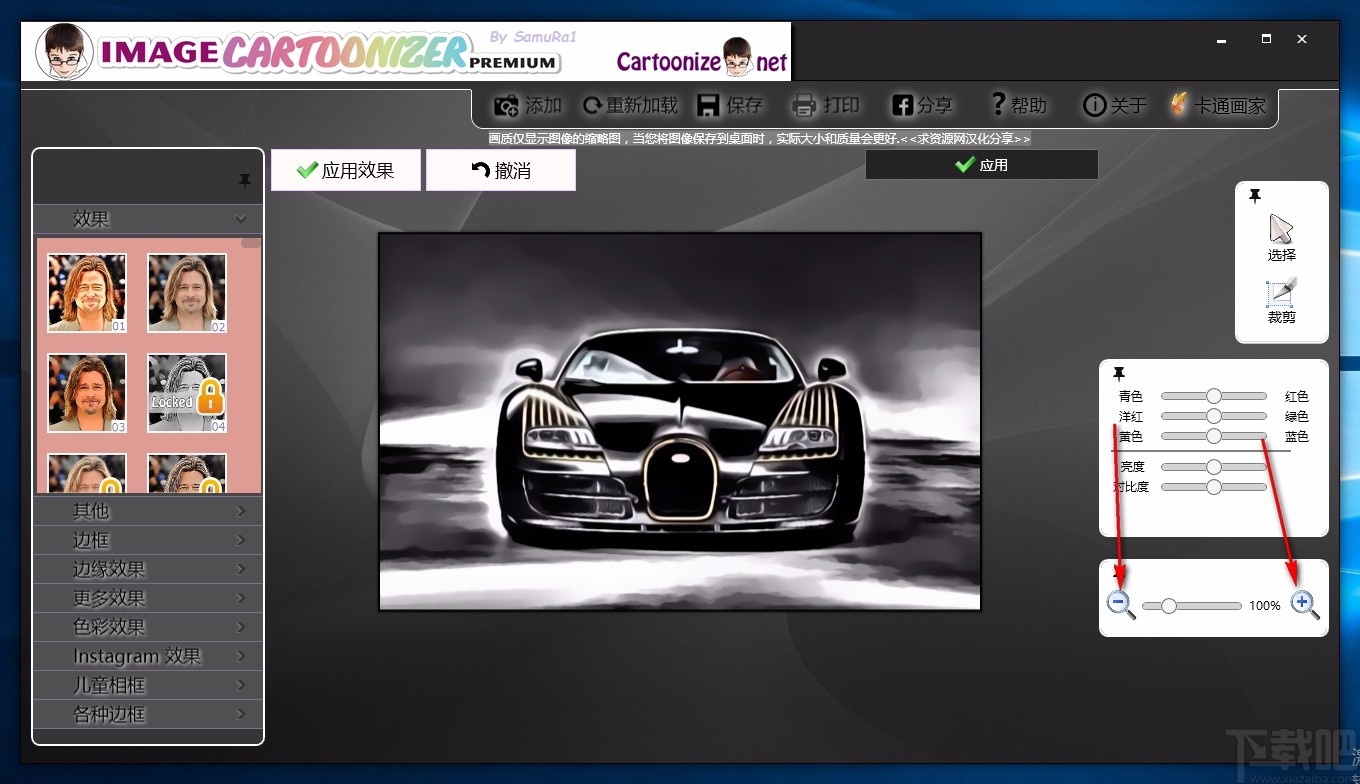1360x784 pixels.
Task: Toggle pin on tool selection panel
Action: tap(1255, 196)
